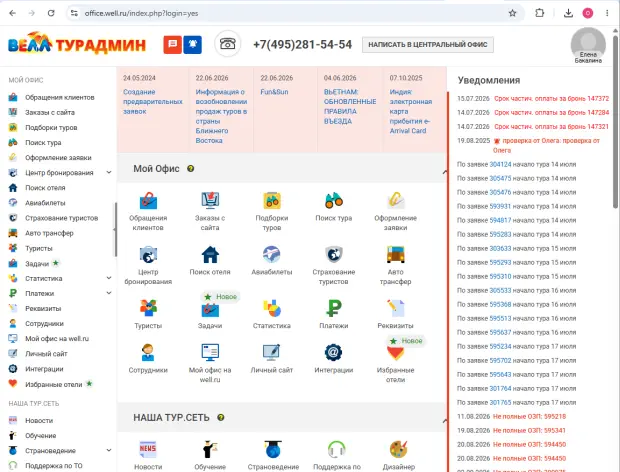Open the red chat message icon
620x472 pixels.
click(x=172, y=44)
